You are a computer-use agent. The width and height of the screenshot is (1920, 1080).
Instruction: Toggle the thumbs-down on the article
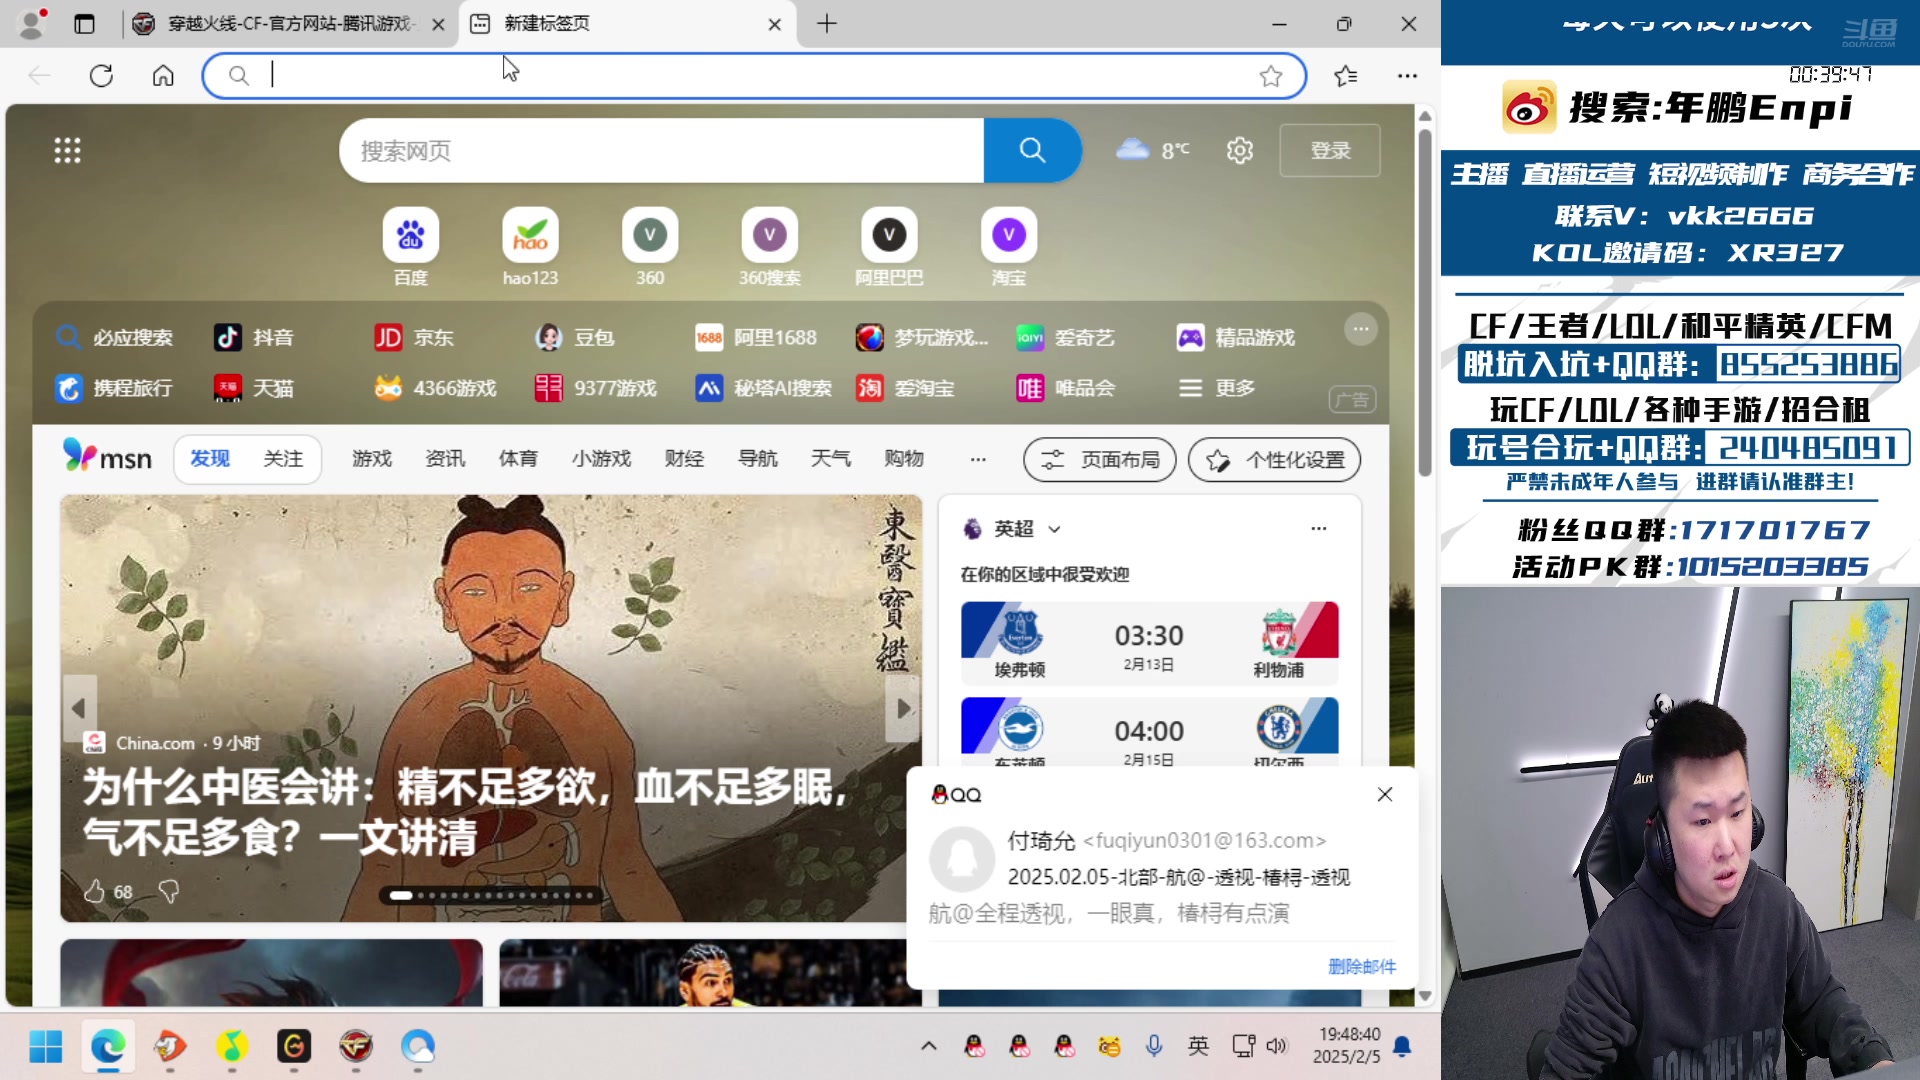tap(170, 891)
